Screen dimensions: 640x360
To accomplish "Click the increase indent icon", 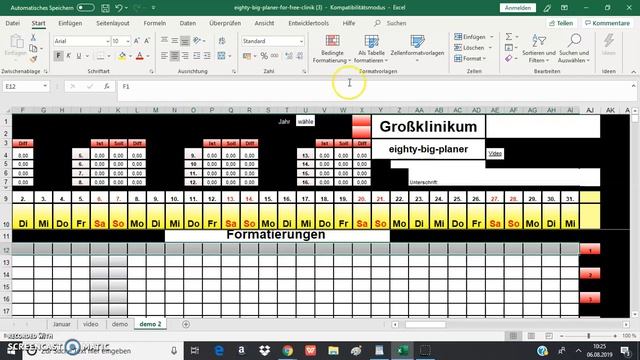I will point(207,56).
